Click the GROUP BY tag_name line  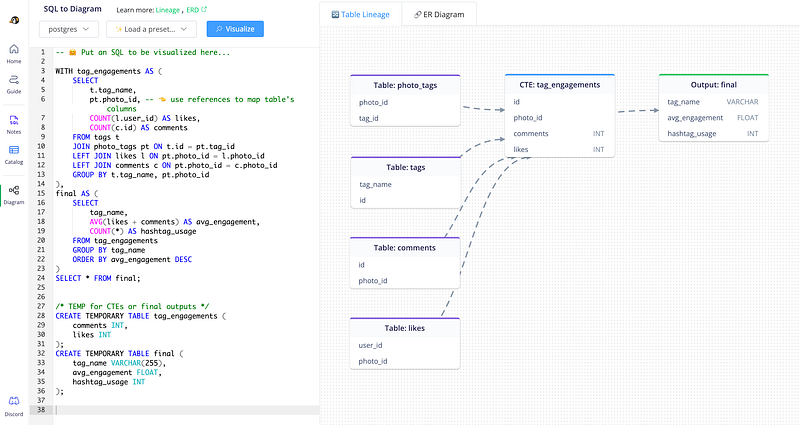coord(109,250)
